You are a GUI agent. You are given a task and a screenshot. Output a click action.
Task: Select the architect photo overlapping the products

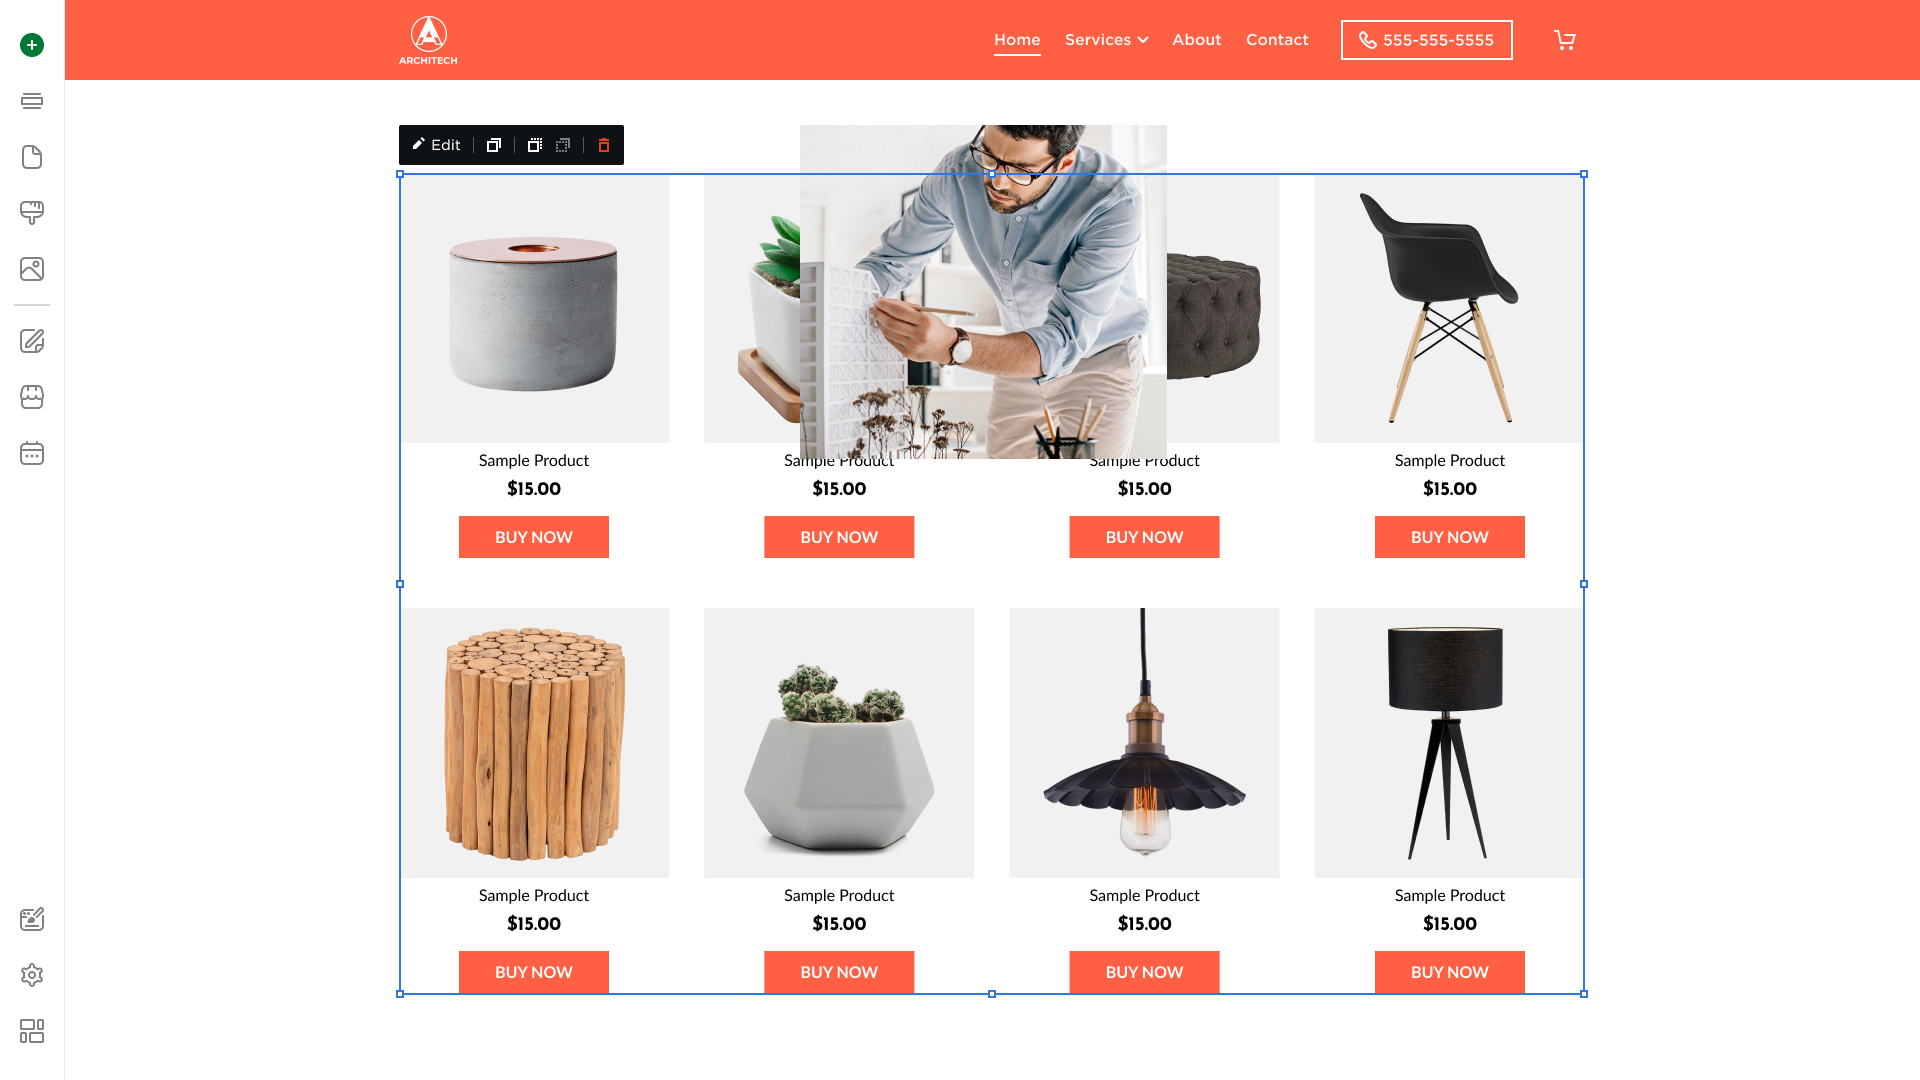click(x=983, y=292)
